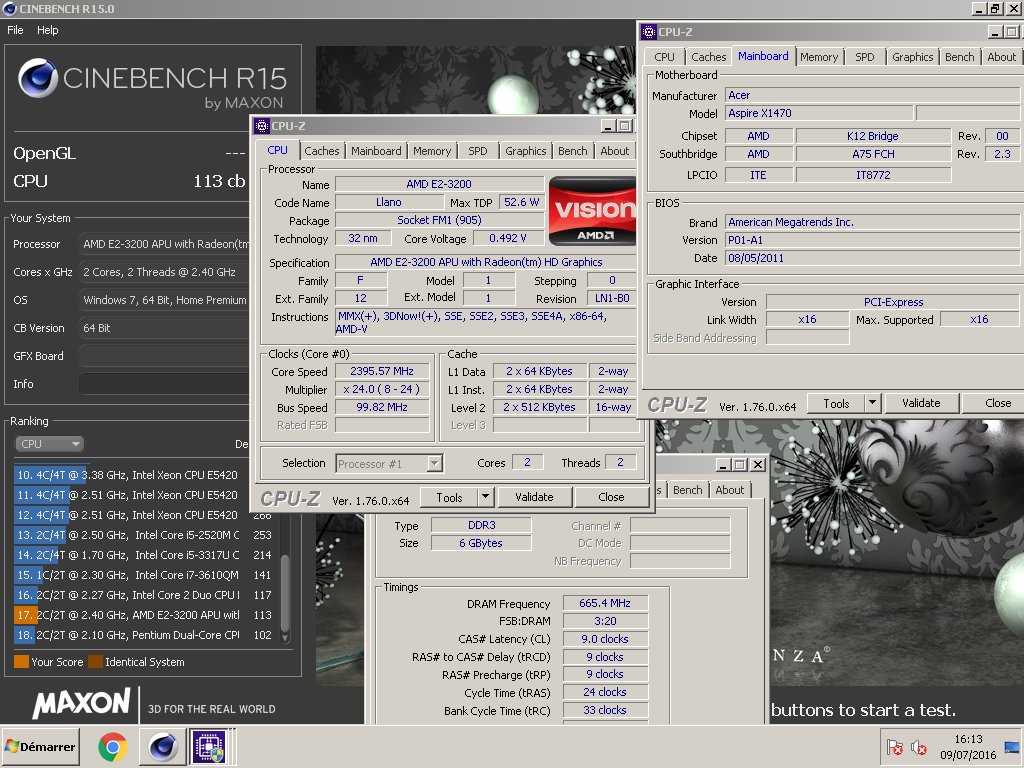The height and width of the screenshot is (768, 1024).
Task: Click motherboard Model field Aspire X1470
Action: [819, 113]
